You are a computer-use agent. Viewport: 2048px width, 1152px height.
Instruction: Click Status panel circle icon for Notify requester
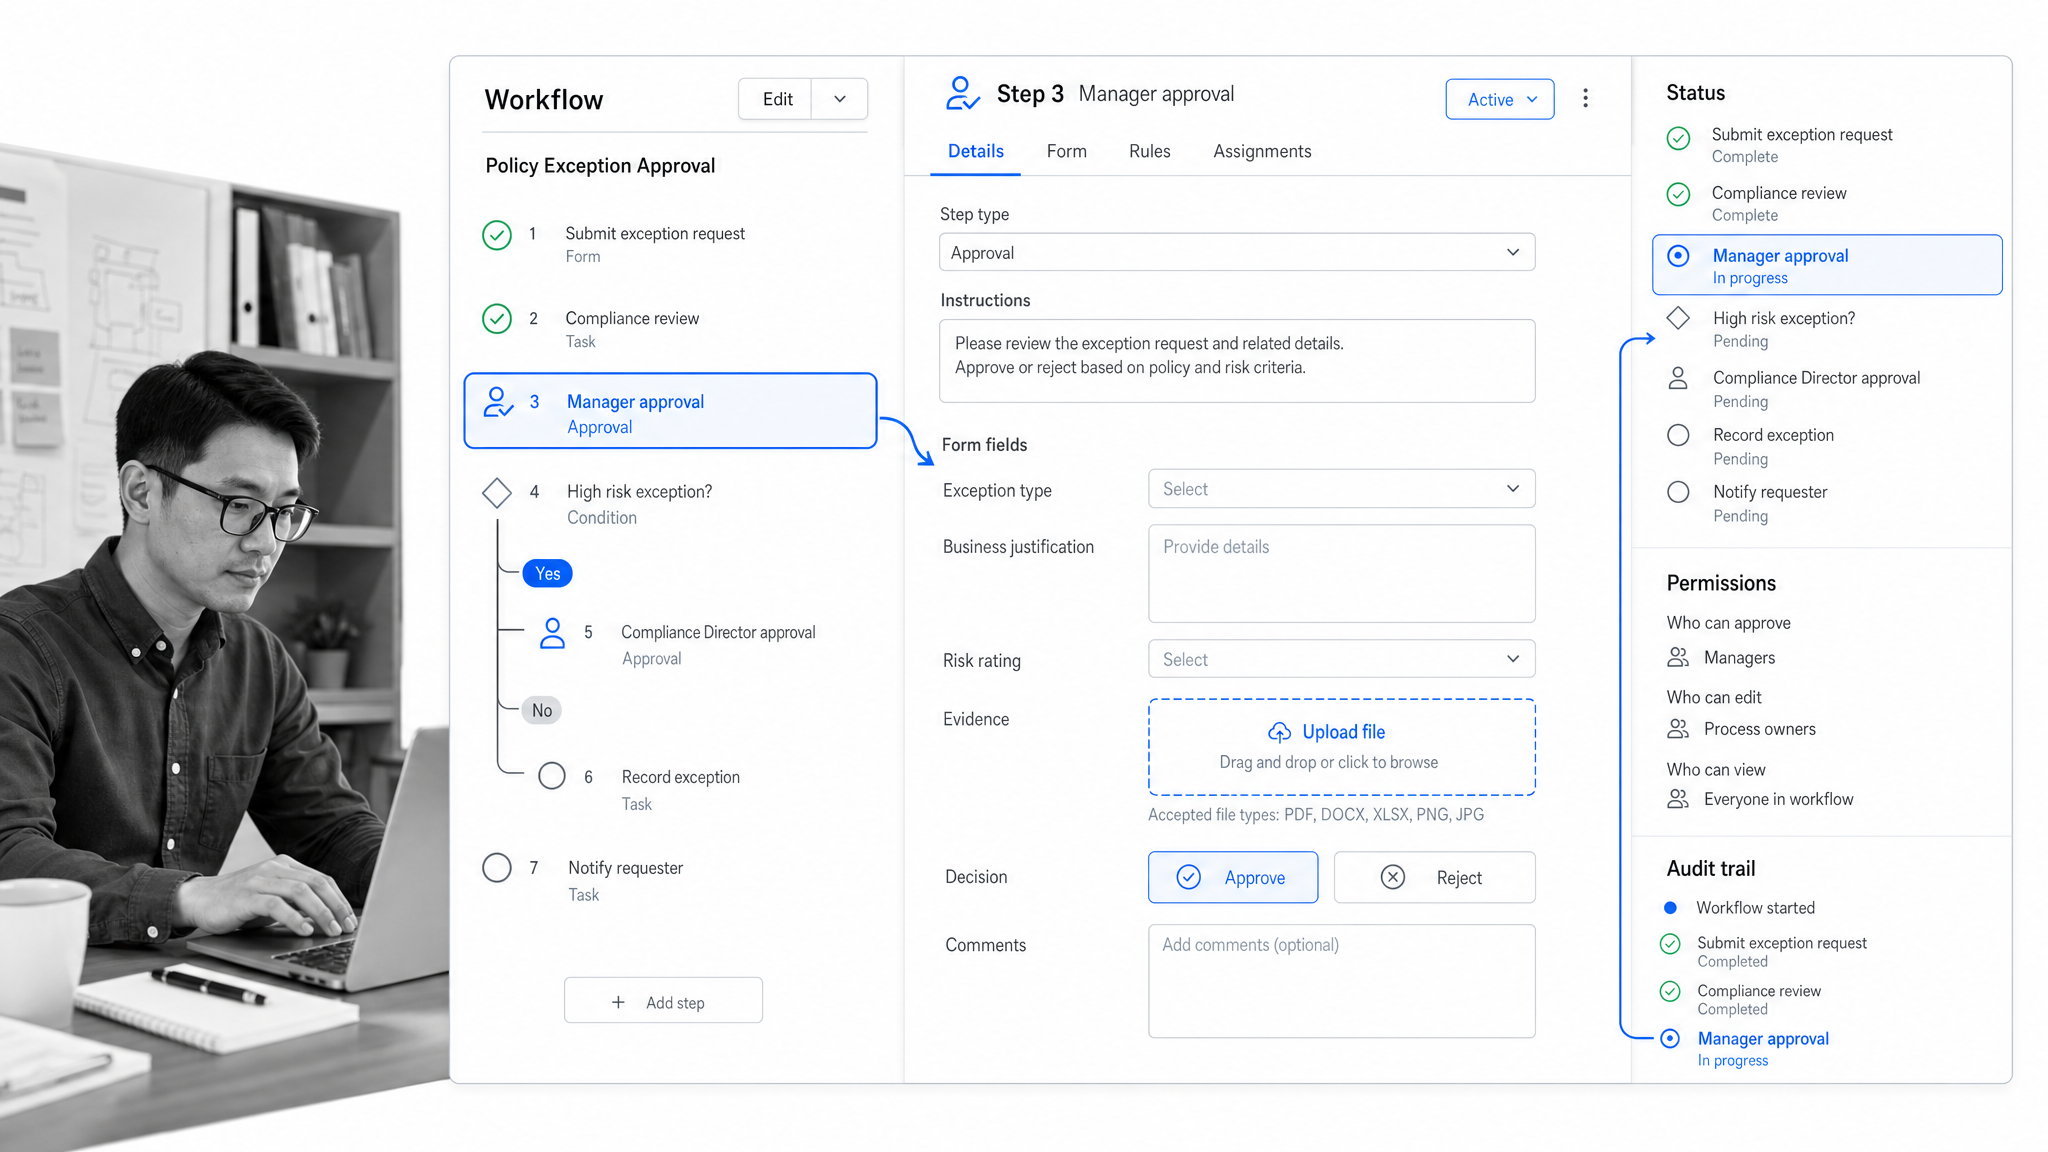1678,492
